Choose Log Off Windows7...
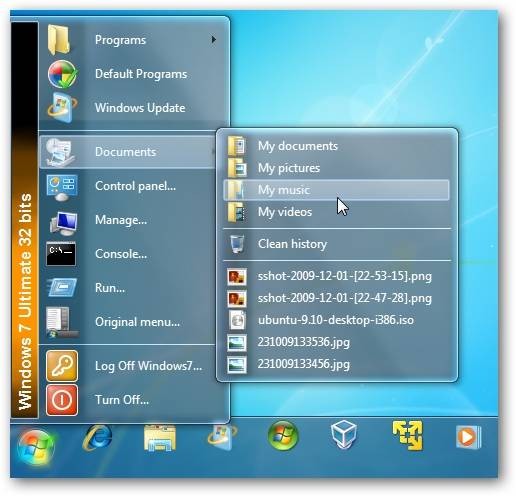 (x=148, y=366)
